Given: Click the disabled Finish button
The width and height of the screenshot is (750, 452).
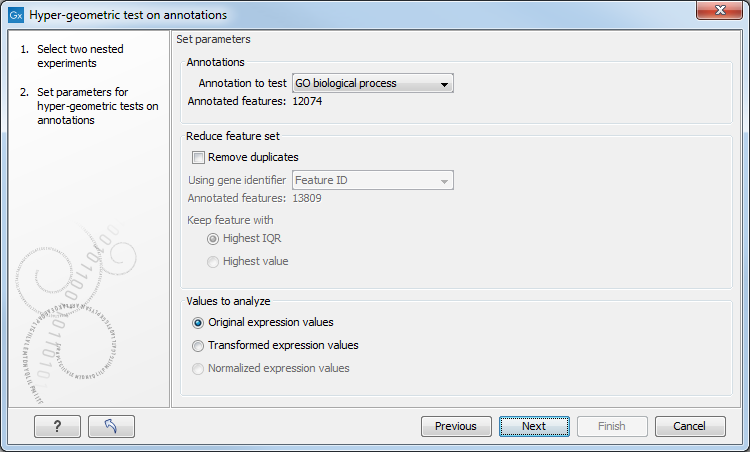Looking at the screenshot, I should [611, 426].
